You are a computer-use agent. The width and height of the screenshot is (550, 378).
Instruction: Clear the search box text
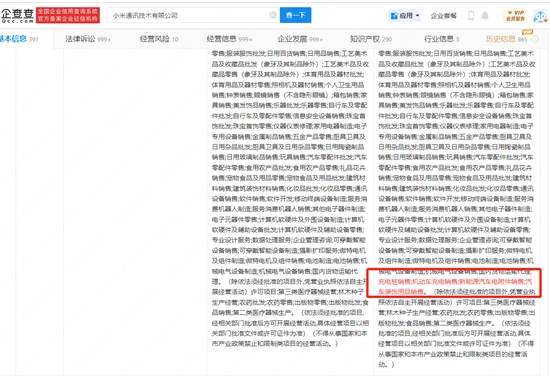(x=273, y=15)
